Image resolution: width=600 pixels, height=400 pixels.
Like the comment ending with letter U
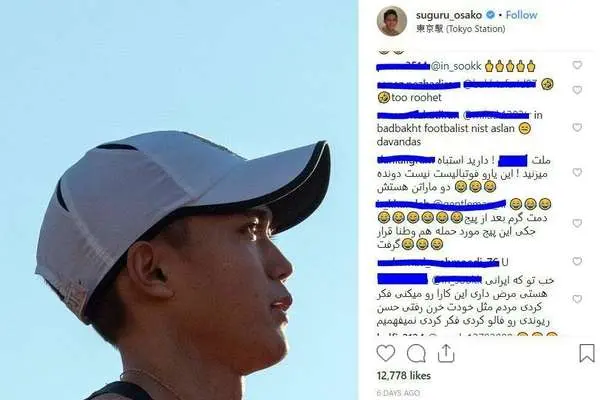click(577, 261)
